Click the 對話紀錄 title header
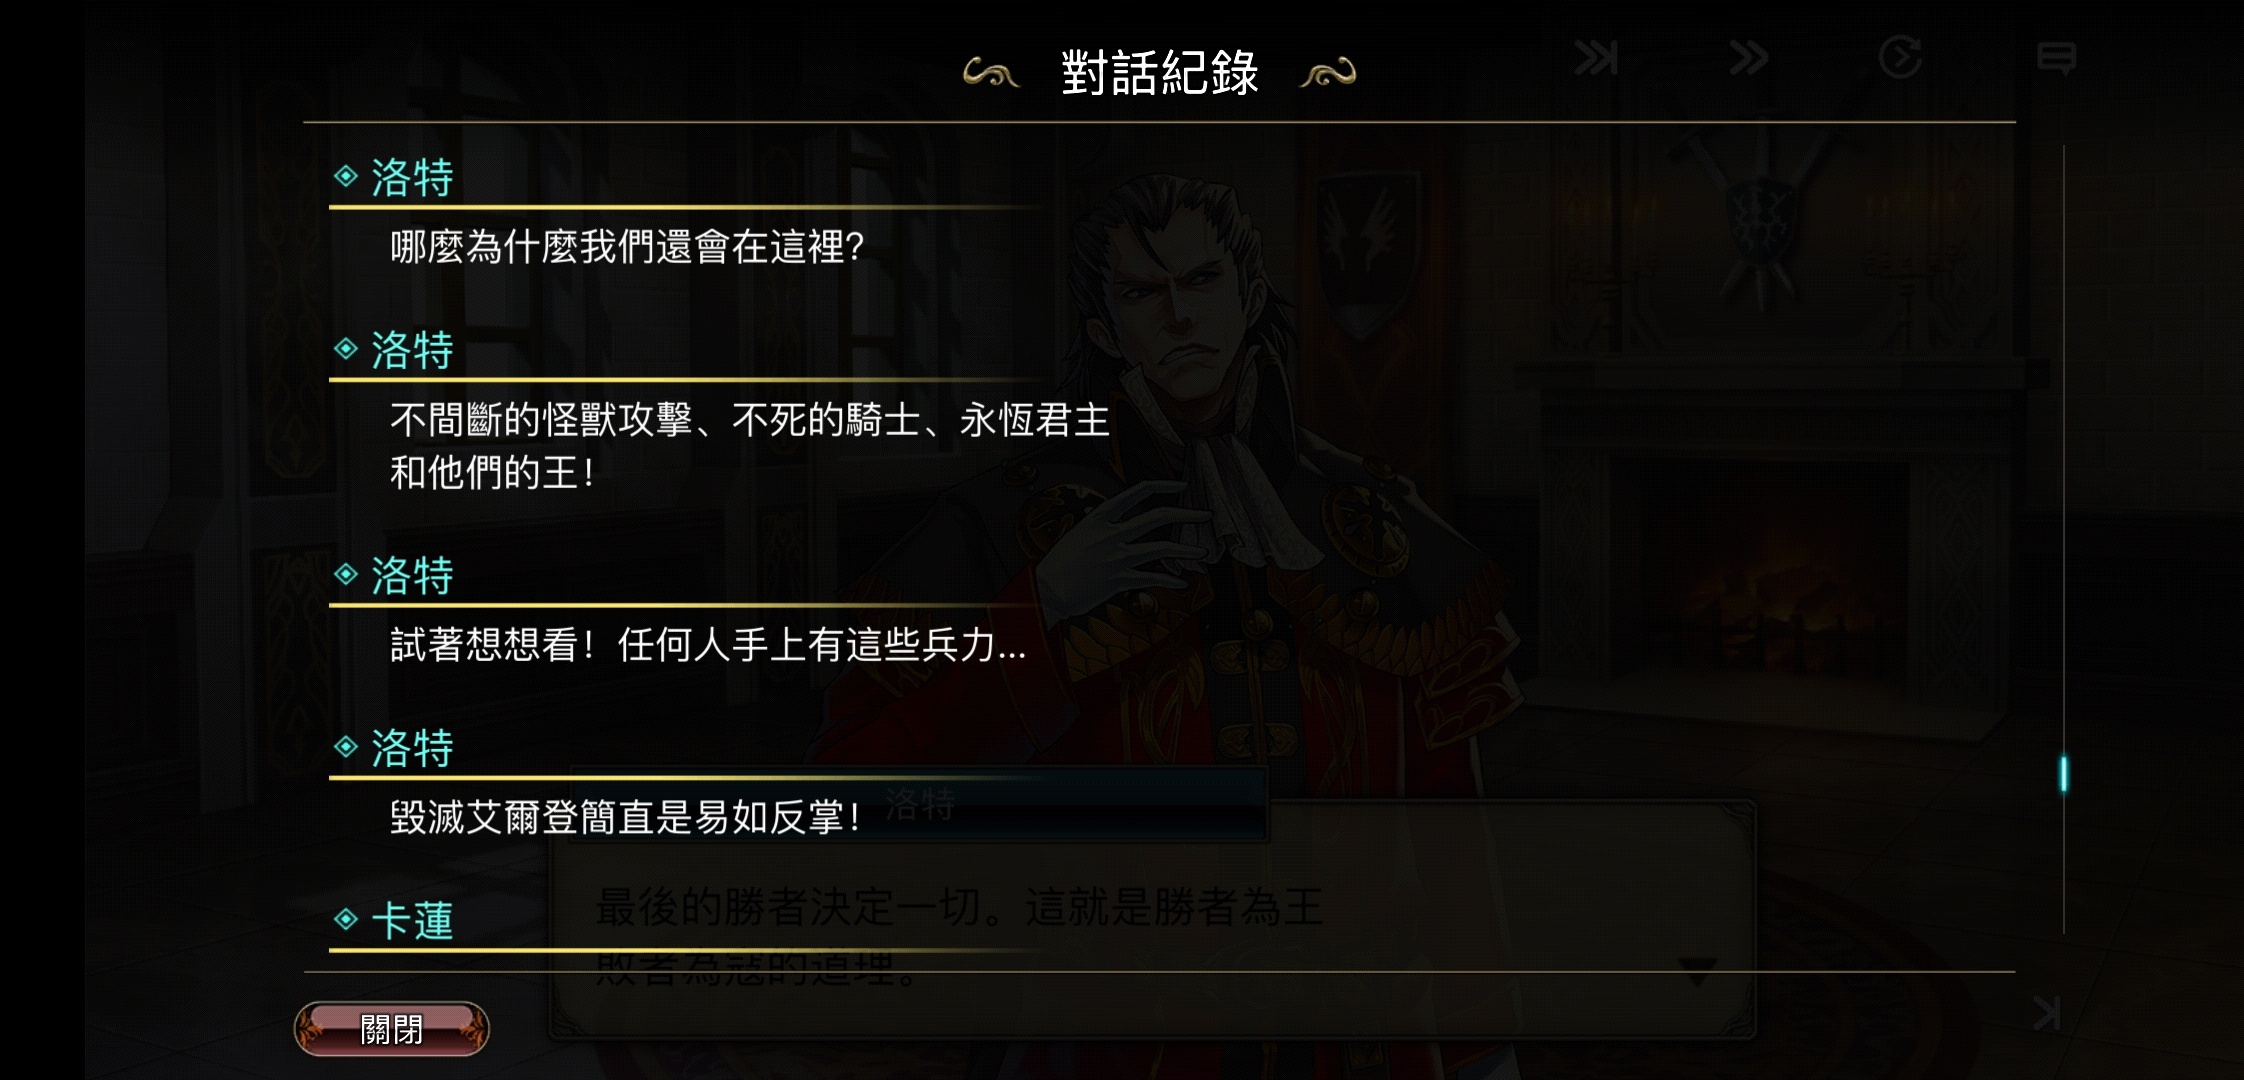 coord(1159,73)
